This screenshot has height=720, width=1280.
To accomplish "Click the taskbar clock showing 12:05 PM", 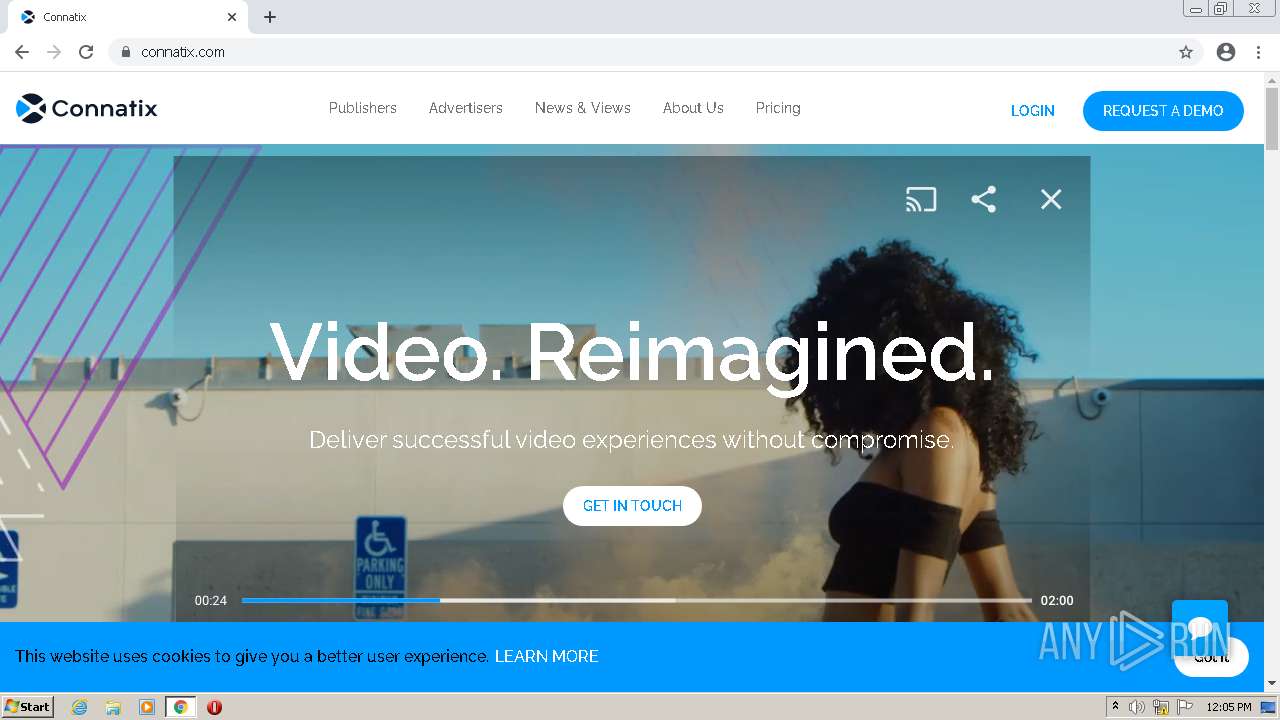I will point(1229,707).
